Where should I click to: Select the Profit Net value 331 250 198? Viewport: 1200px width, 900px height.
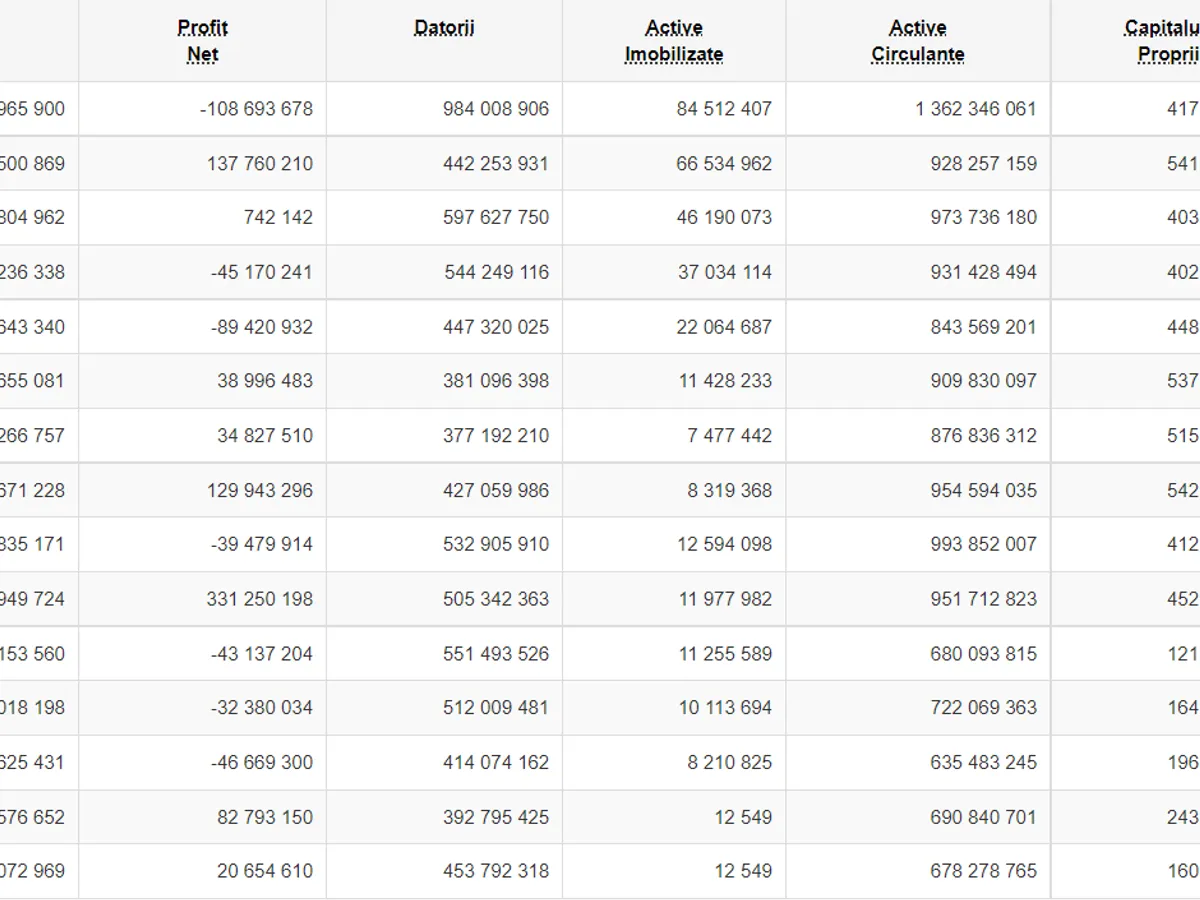coord(260,600)
